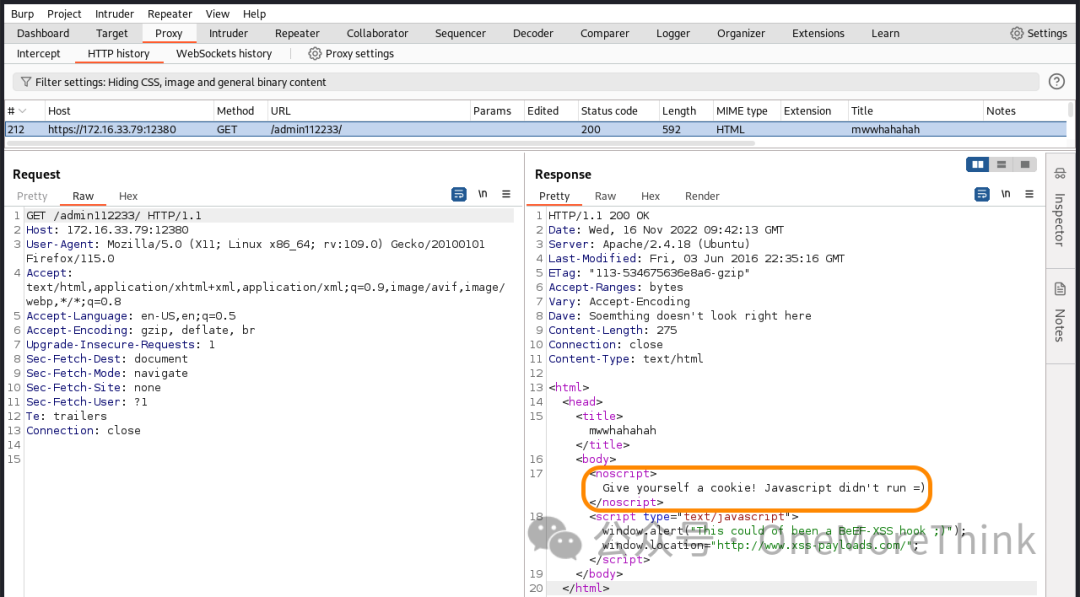
Task: Open Response pane hamburger options menu
Action: point(1029,194)
